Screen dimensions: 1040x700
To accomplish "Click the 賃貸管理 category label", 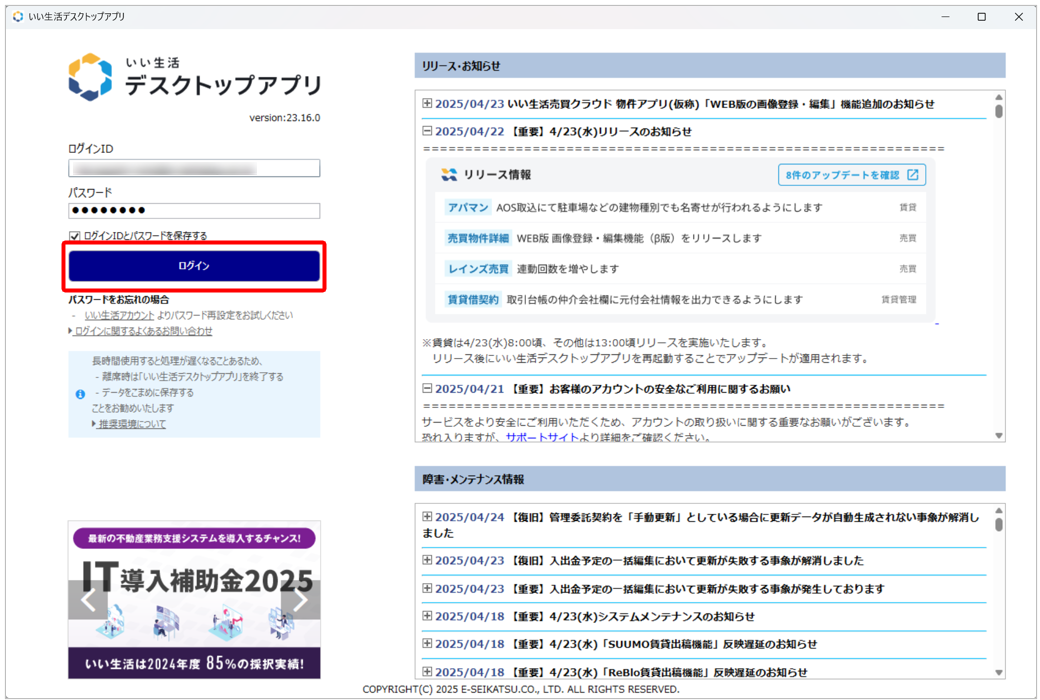I will (899, 299).
